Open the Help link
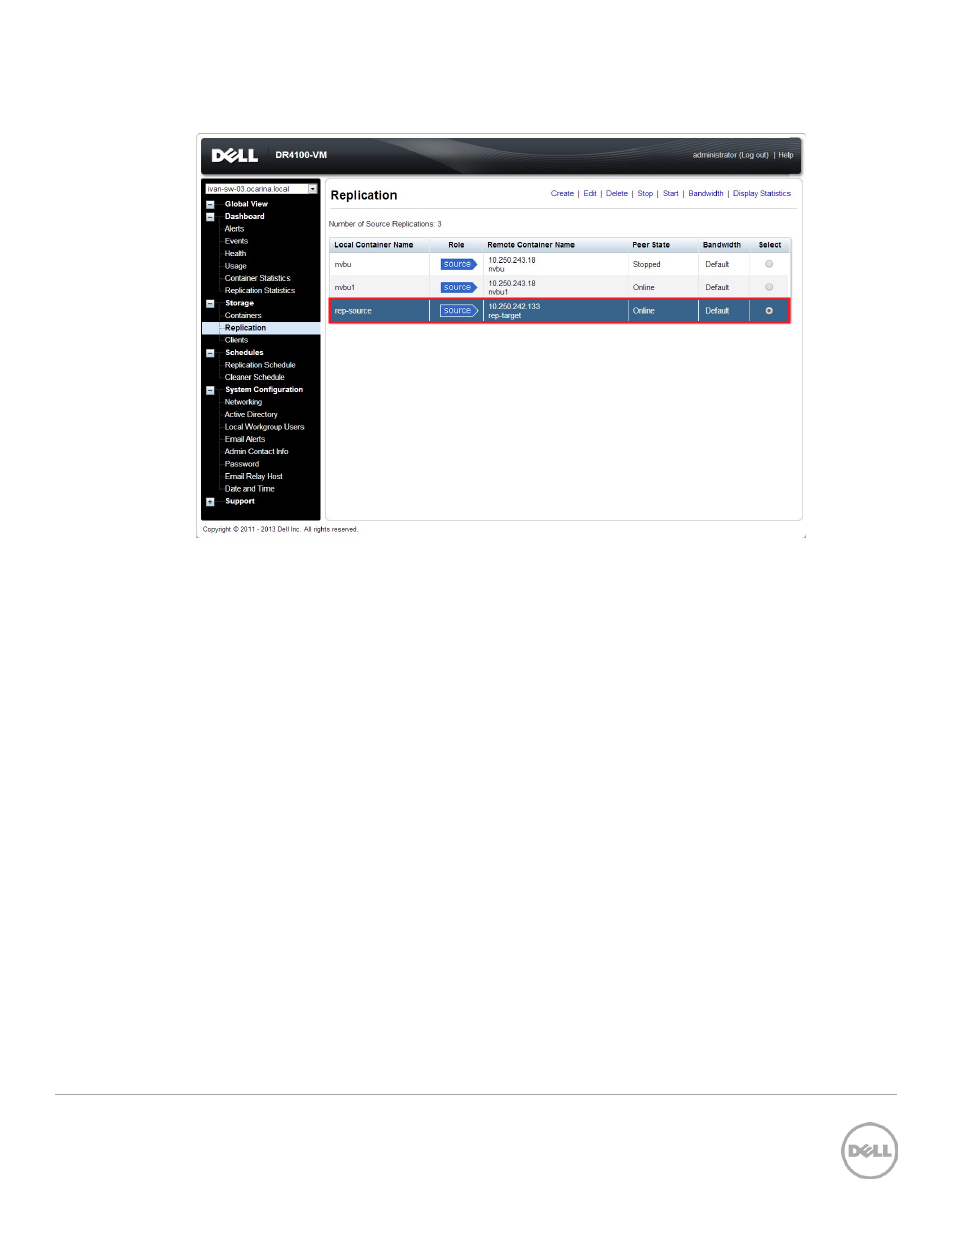Image resolution: width=954 pixels, height=1235 pixels. [x=786, y=155]
